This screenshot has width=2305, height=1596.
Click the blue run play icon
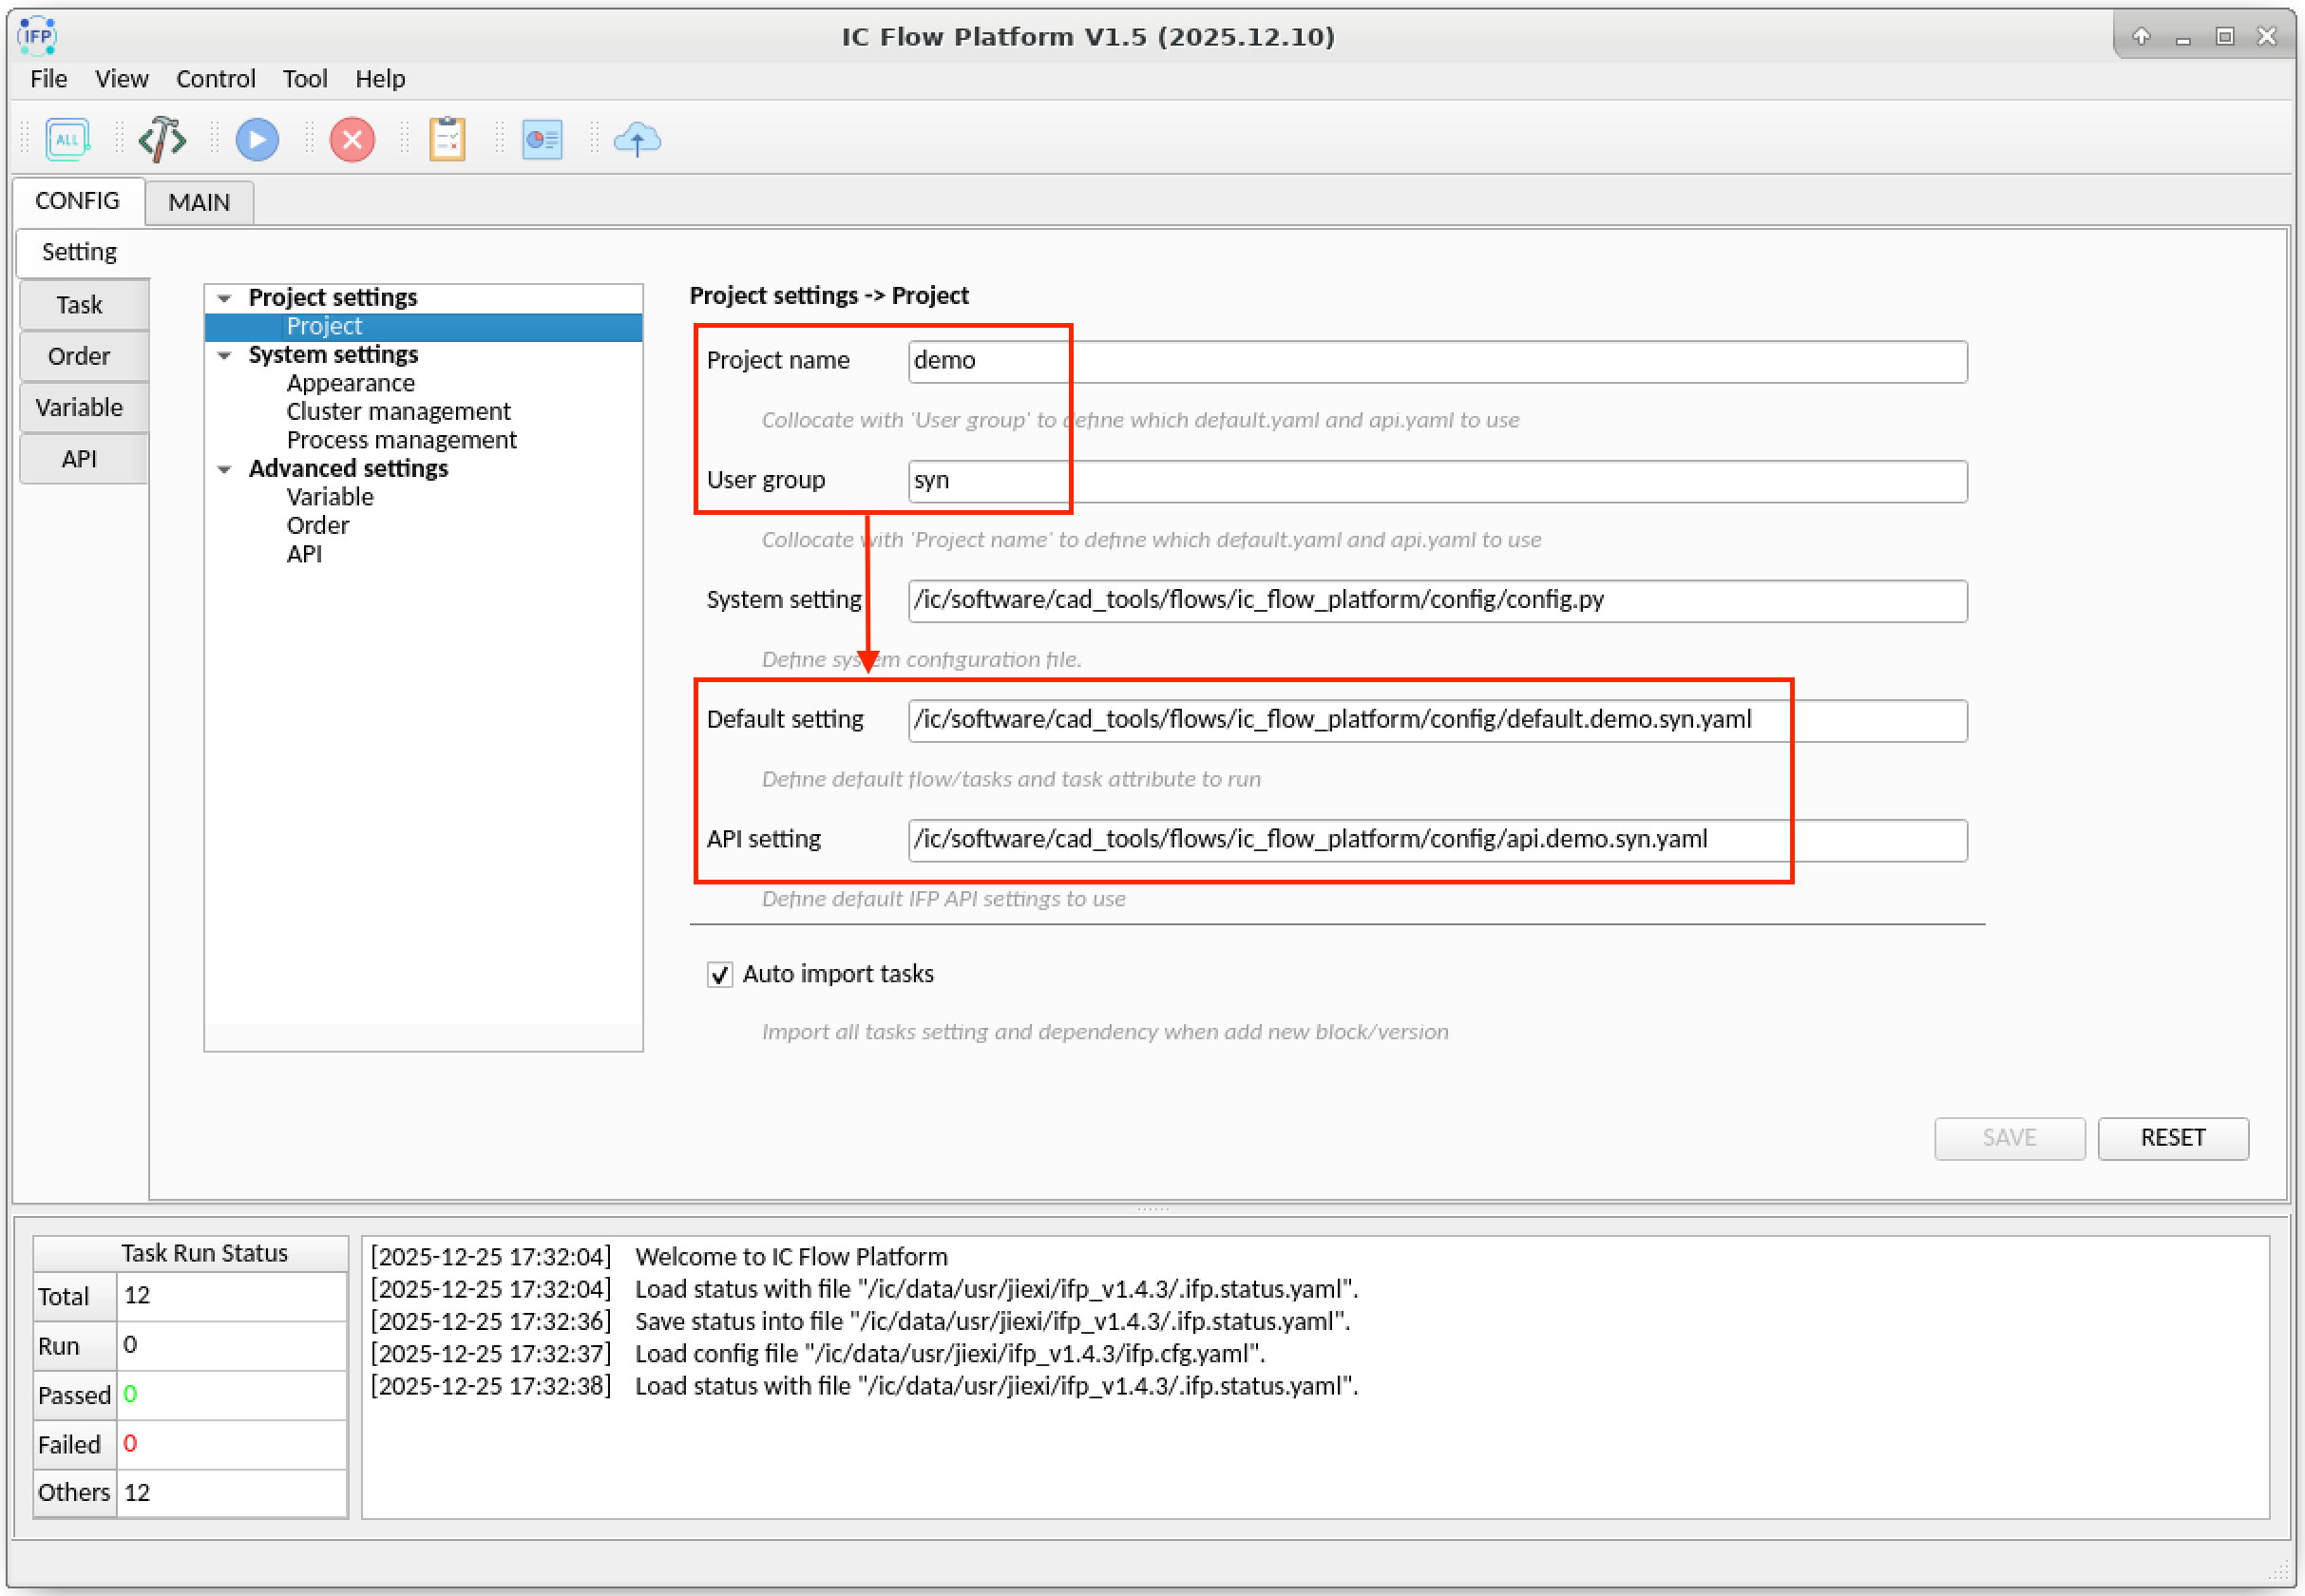click(x=257, y=139)
